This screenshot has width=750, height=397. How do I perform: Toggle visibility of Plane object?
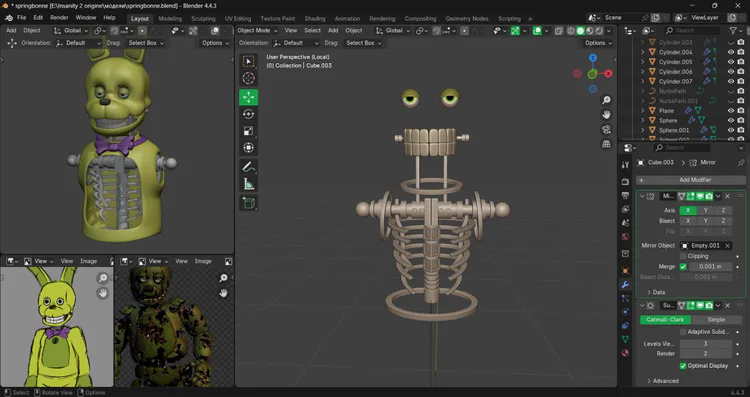730,110
